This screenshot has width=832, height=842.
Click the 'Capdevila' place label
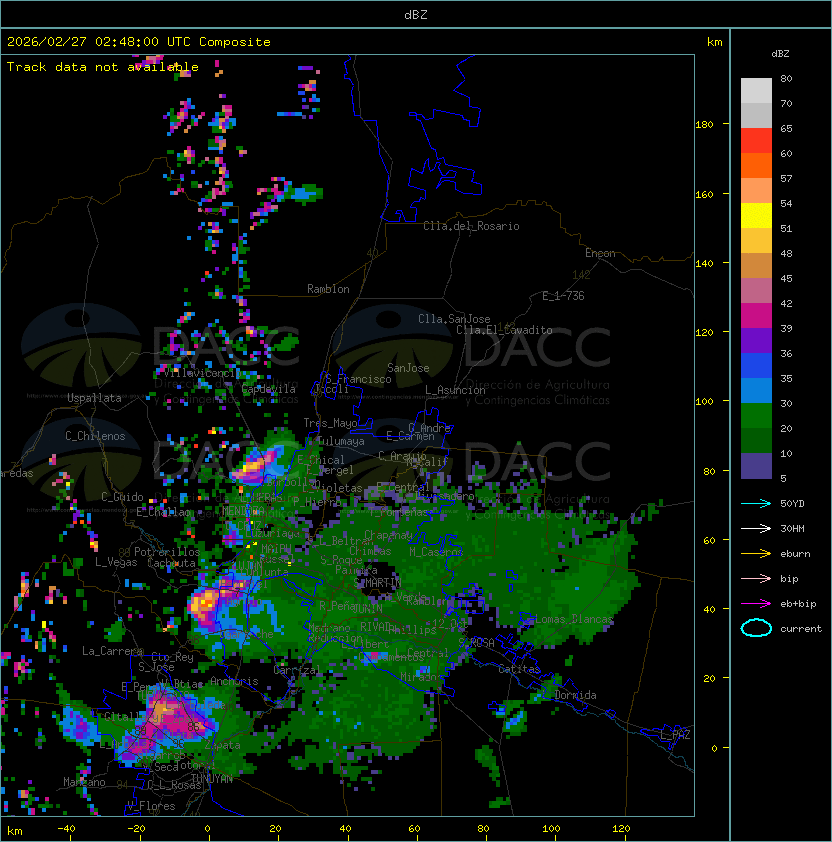click(269, 389)
